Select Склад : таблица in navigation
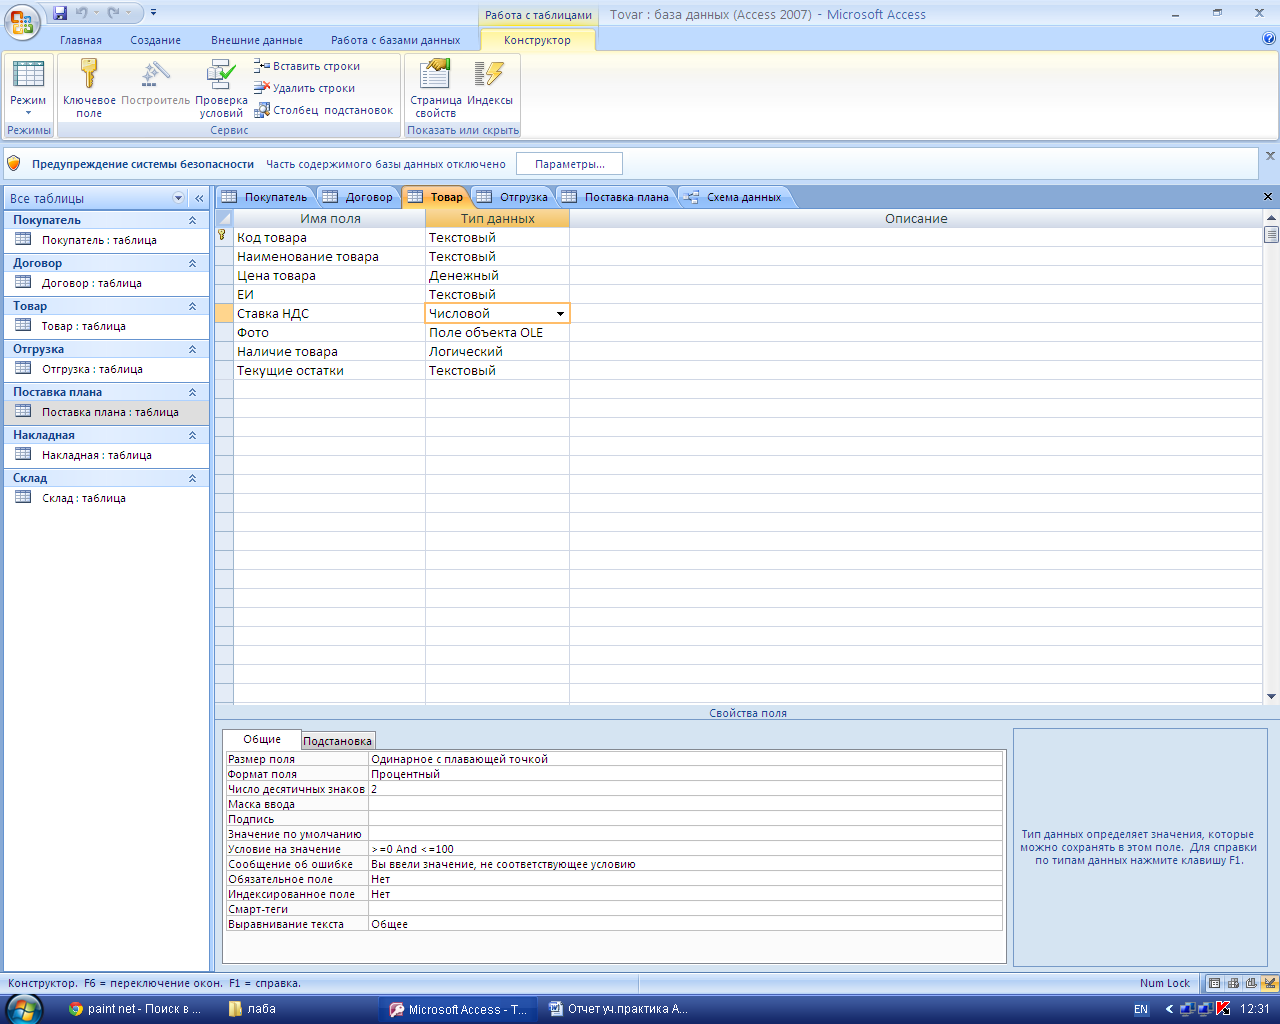The width and height of the screenshot is (1280, 1024). pyautogui.click(x=107, y=498)
